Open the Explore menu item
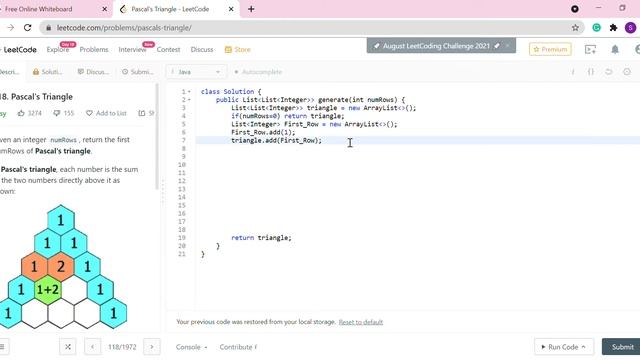The height and width of the screenshot is (360, 640). 58,49
